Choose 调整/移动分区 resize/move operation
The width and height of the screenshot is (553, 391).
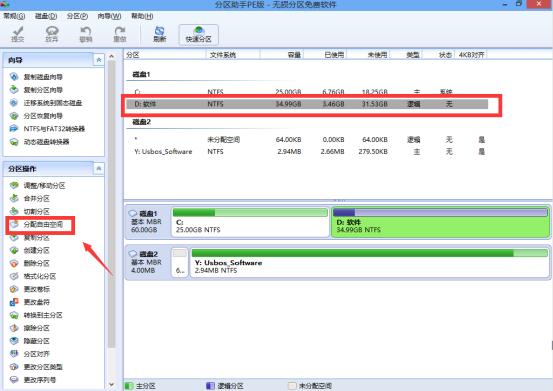click(x=37, y=185)
